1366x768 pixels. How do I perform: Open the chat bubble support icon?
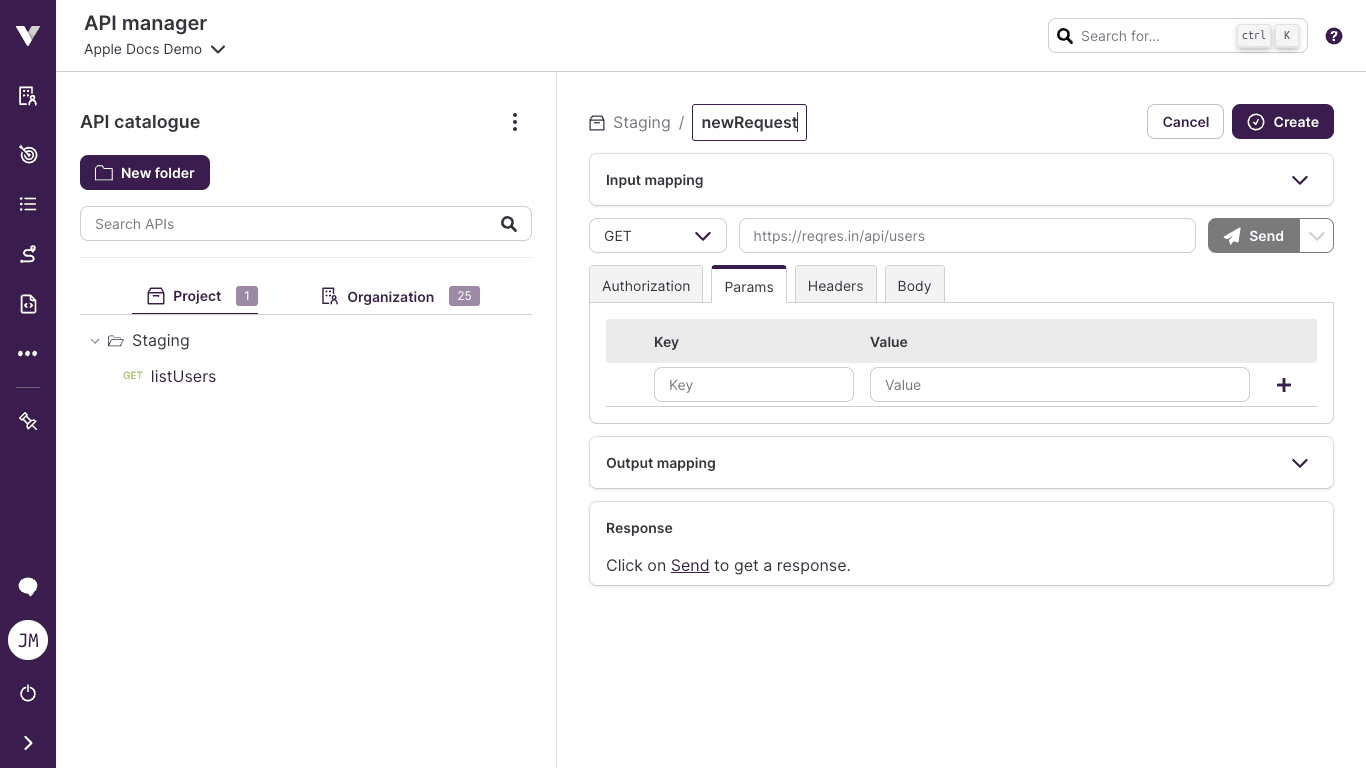[x=27, y=587]
